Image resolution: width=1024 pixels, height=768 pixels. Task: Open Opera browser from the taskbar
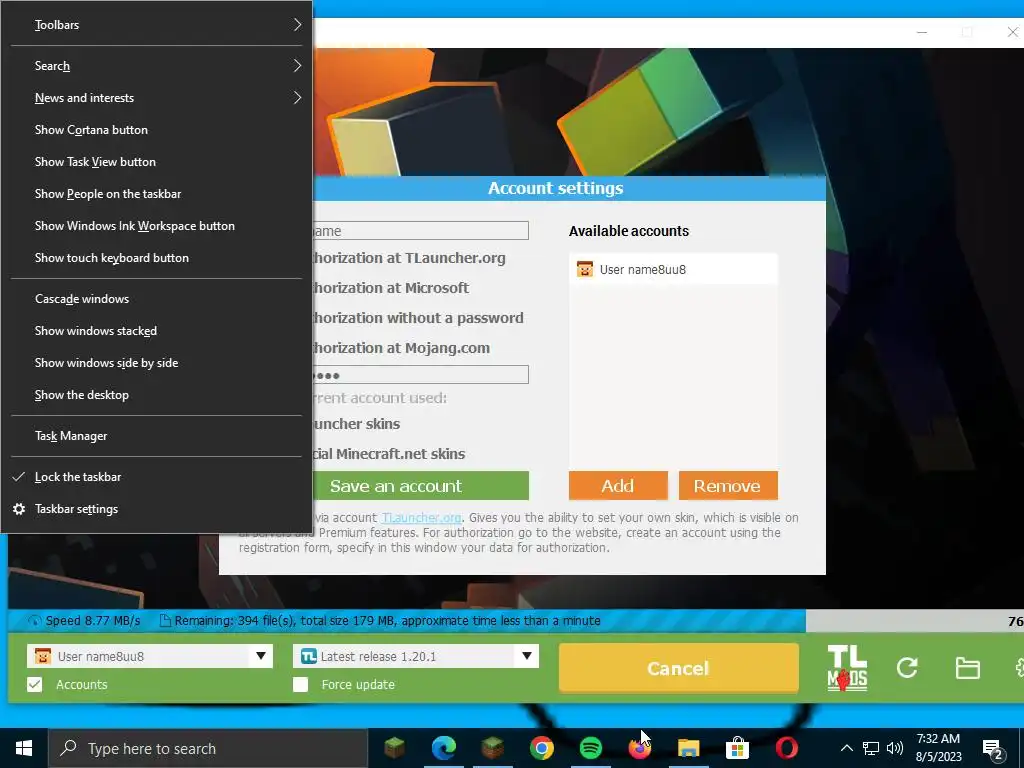[x=786, y=748]
